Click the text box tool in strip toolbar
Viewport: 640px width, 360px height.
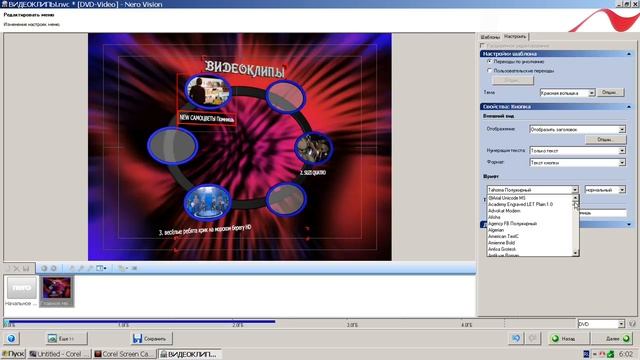pos(101,268)
